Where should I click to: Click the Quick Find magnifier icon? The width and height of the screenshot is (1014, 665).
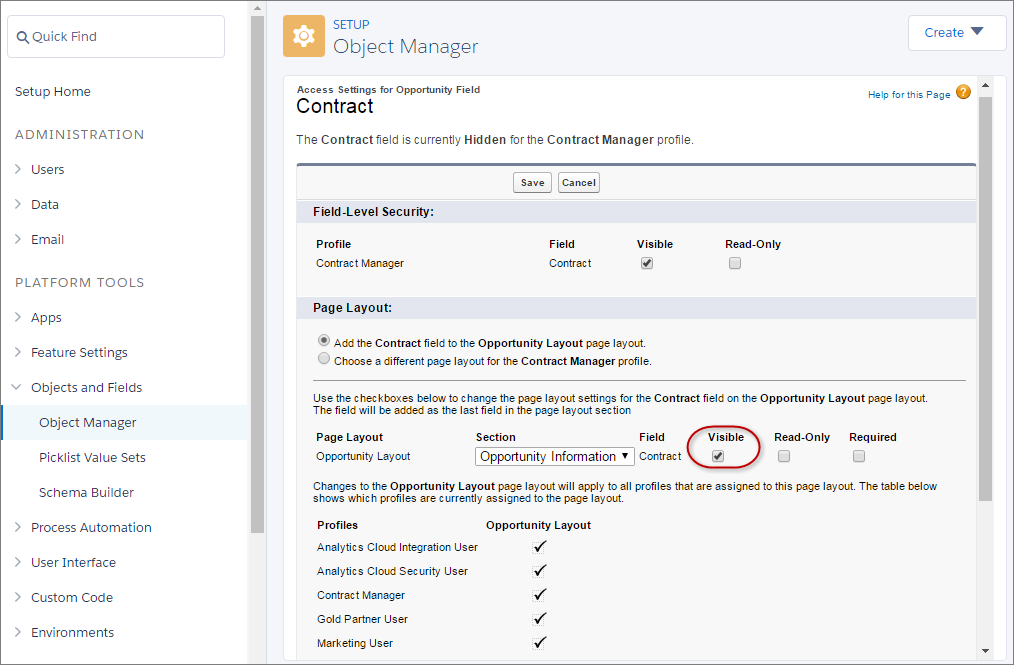[x=23, y=37]
